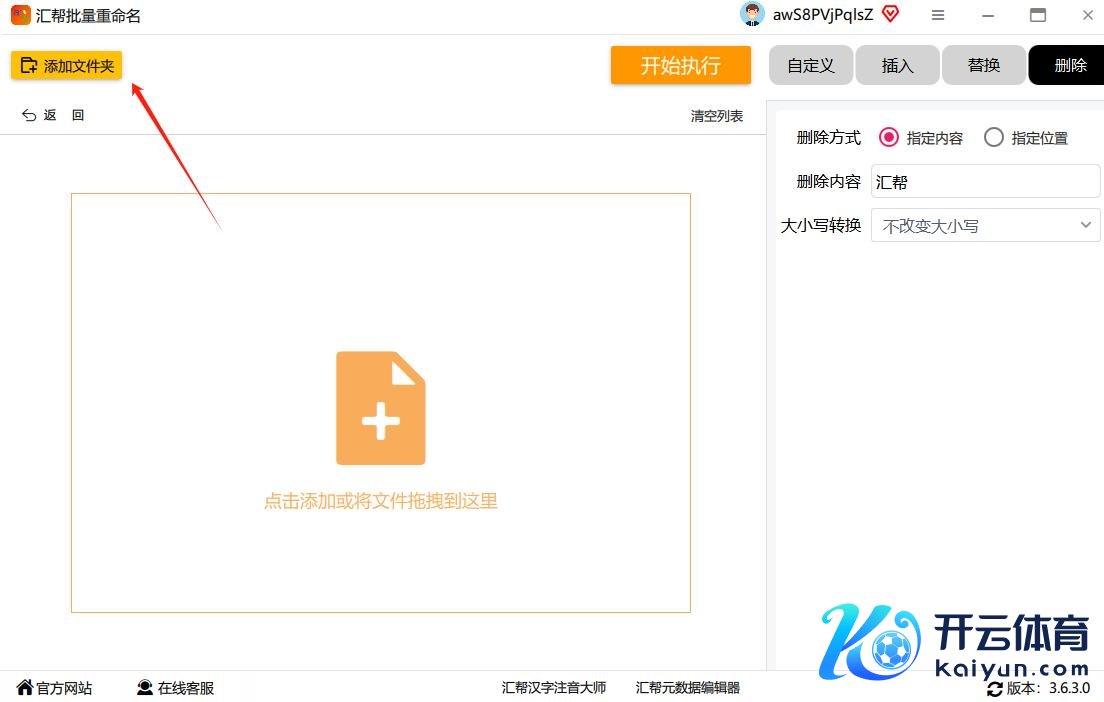Viewport: 1104px width, 702px height.
Task: Switch to the 插入 tab
Action: 897,66
